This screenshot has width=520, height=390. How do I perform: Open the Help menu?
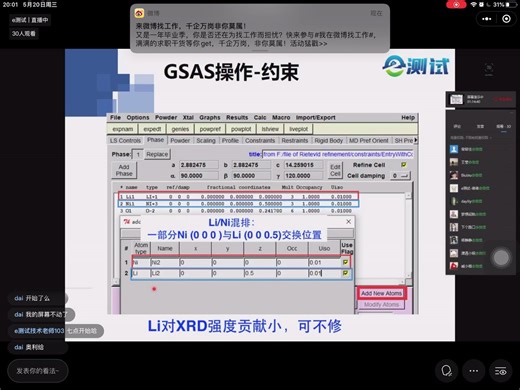click(x=408, y=117)
